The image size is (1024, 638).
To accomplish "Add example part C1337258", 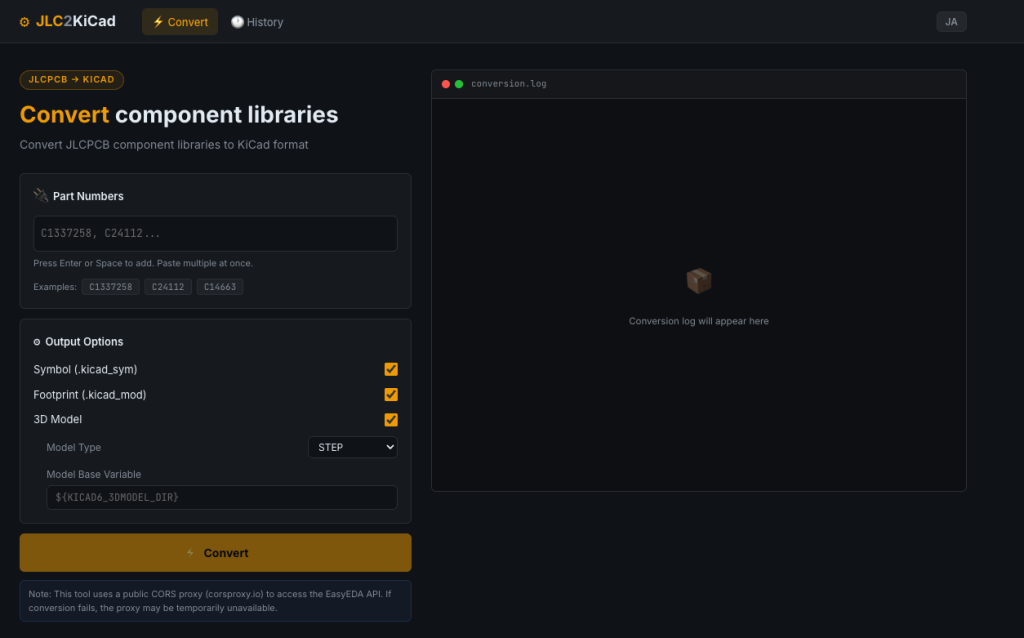I will tap(110, 287).
